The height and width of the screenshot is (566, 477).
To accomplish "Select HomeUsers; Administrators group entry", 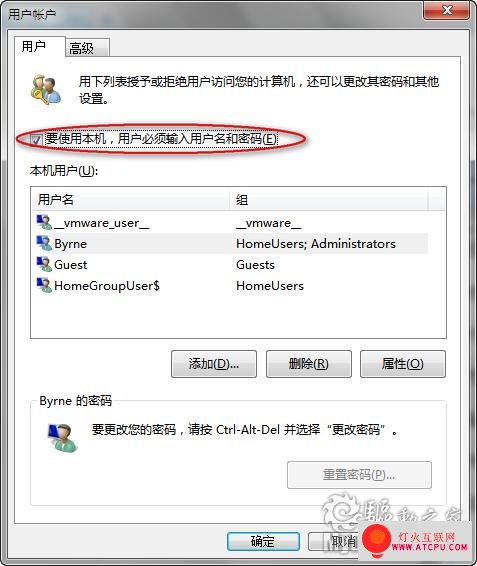I will tap(316, 244).
